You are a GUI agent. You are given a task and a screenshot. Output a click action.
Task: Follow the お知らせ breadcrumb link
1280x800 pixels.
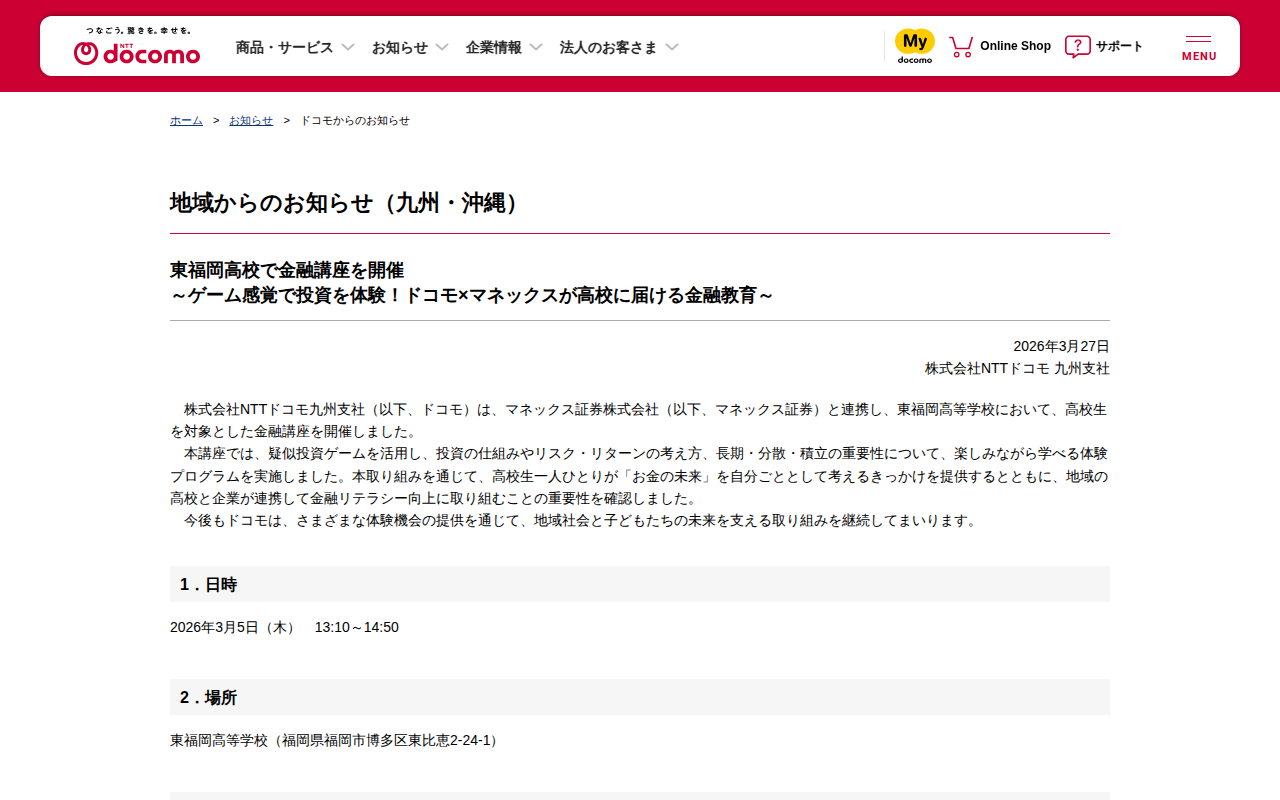pyautogui.click(x=251, y=120)
